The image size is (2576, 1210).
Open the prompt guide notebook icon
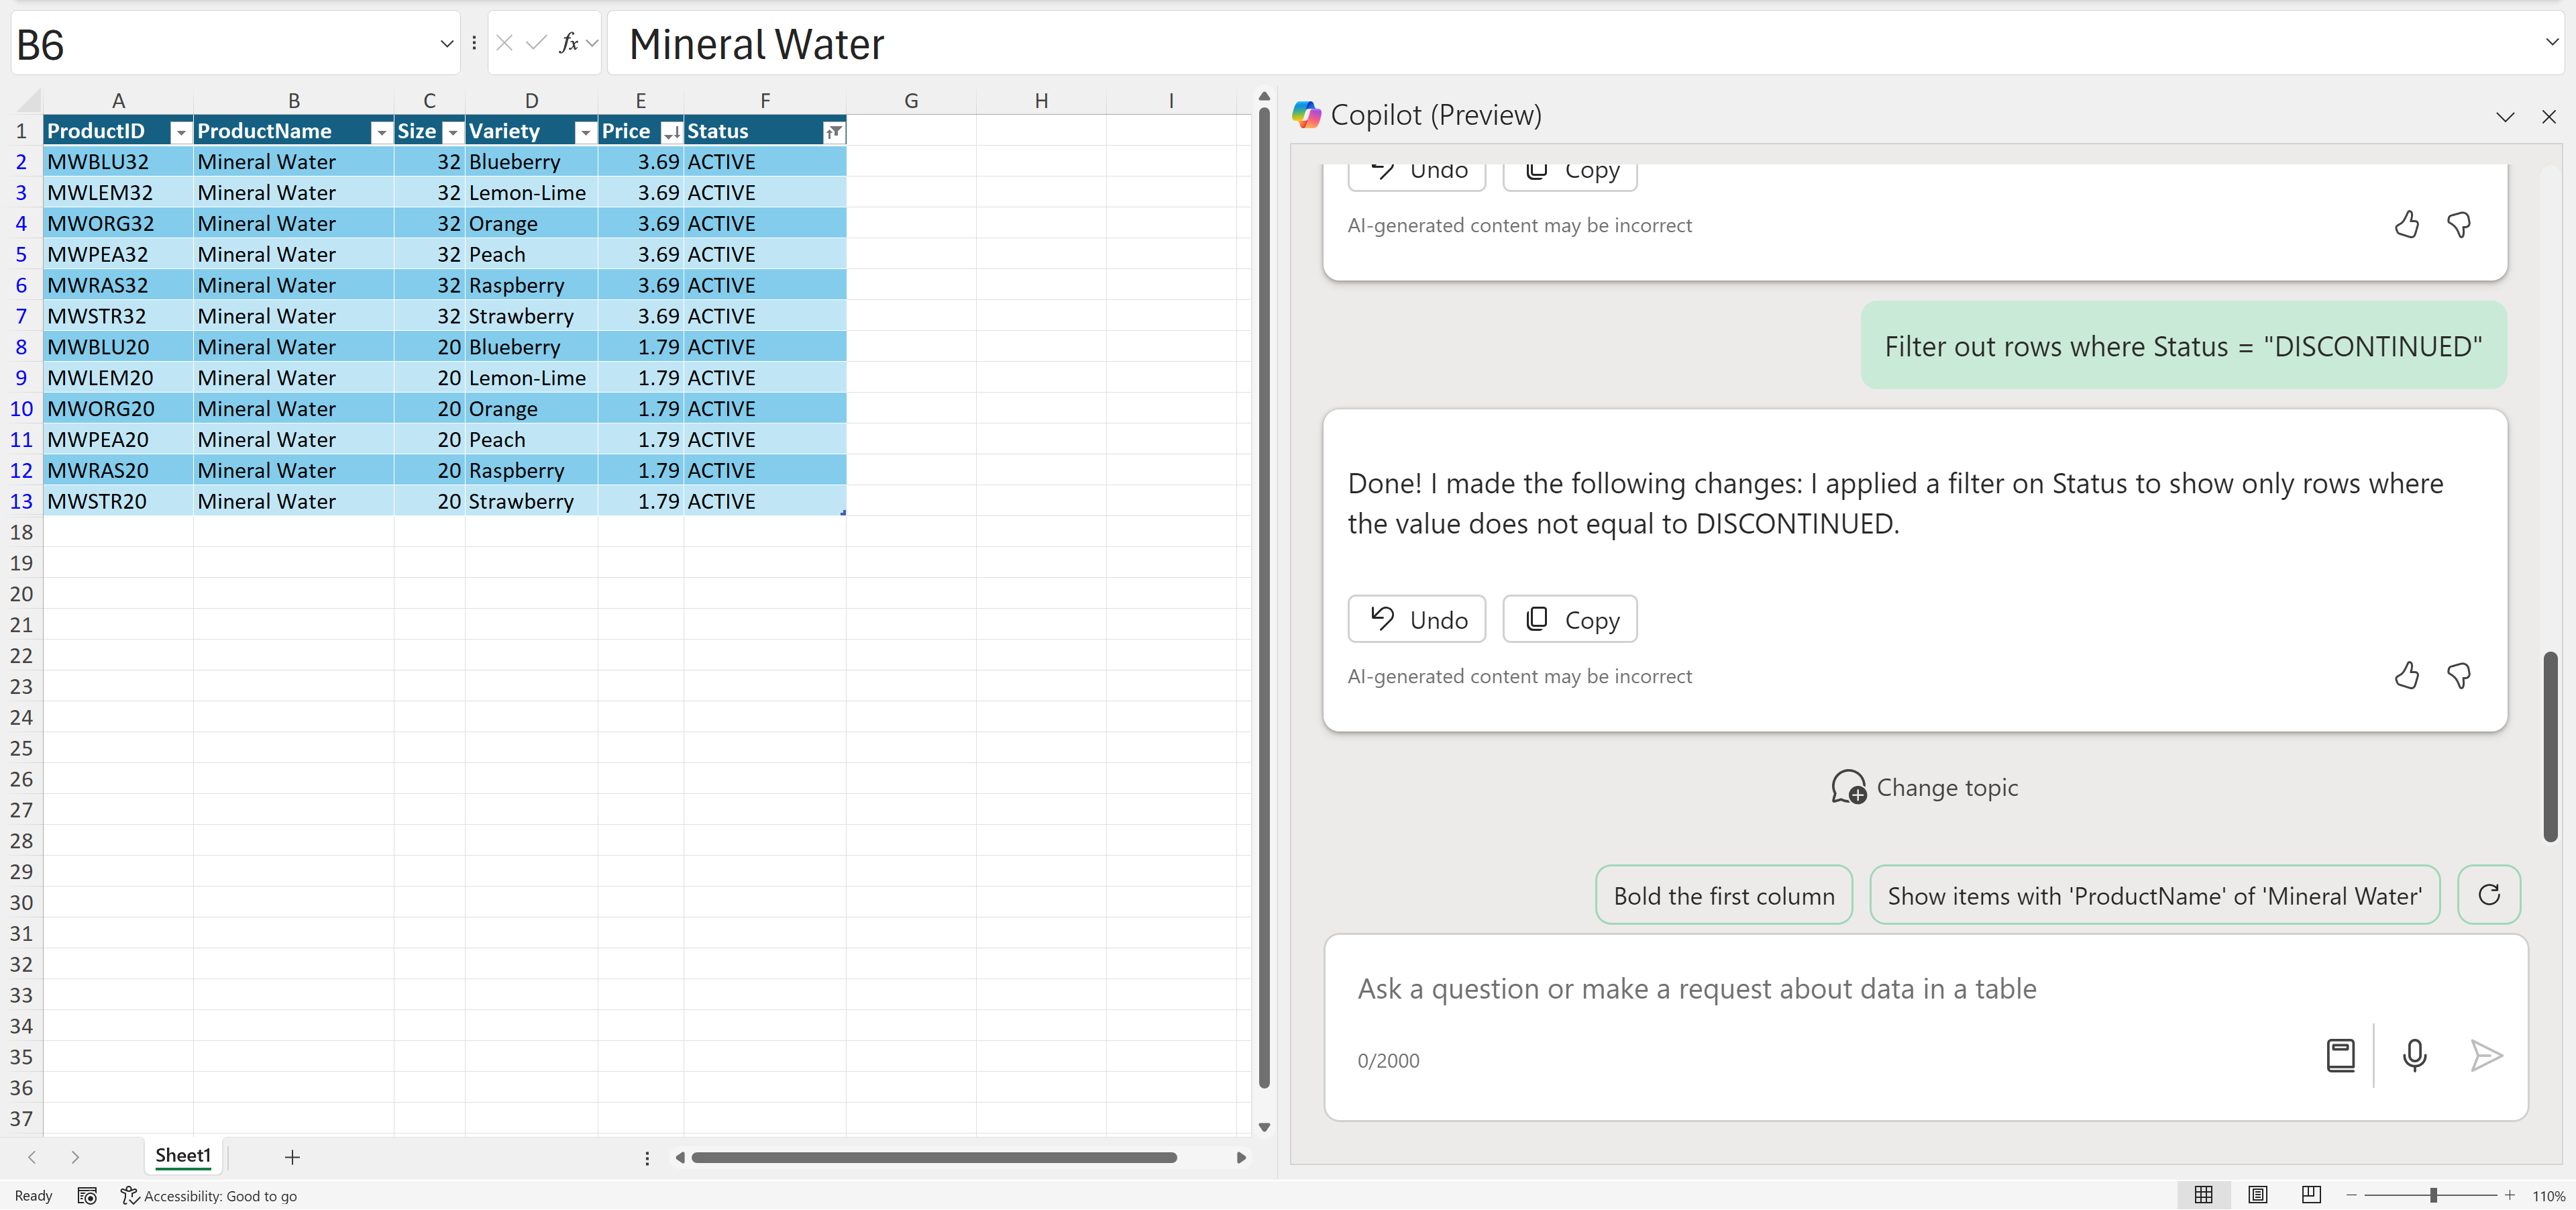point(2340,1055)
